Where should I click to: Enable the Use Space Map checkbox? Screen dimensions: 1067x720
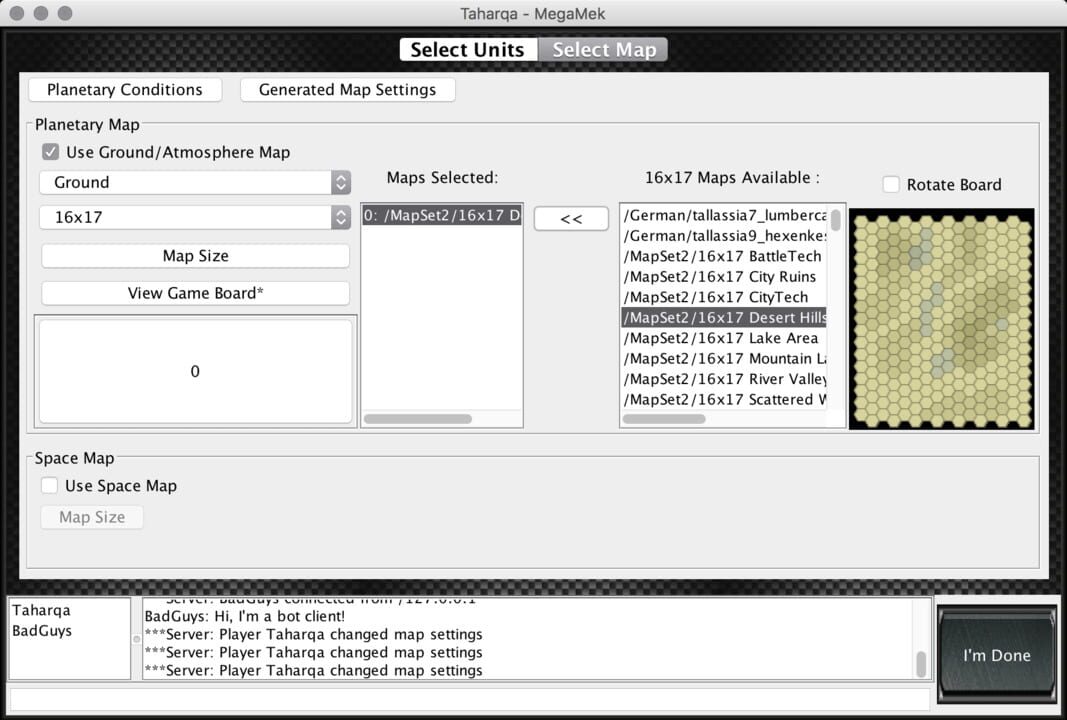pos(50,486)
